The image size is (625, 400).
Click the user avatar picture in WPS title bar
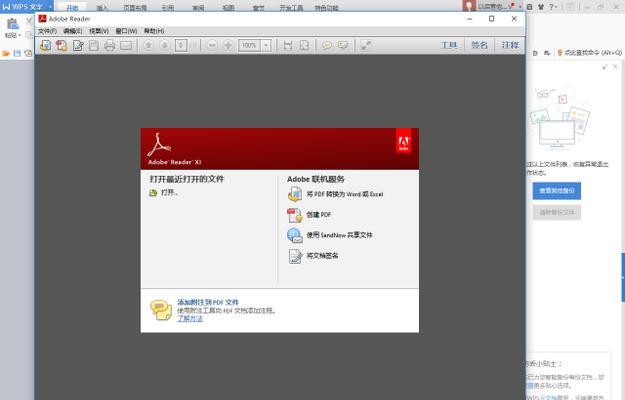point(470,6)
